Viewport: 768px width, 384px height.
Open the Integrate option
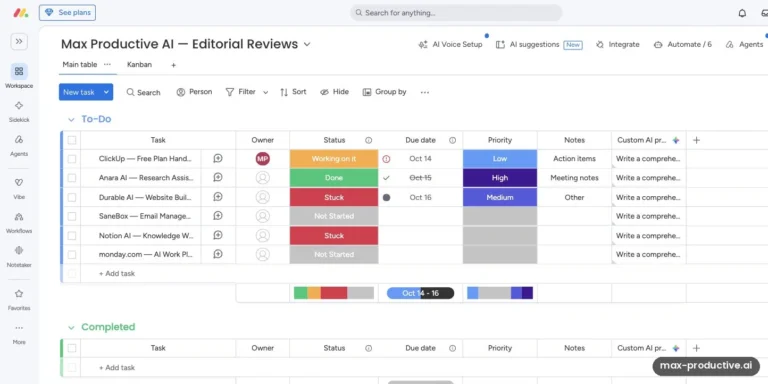[x=618, y=45]
